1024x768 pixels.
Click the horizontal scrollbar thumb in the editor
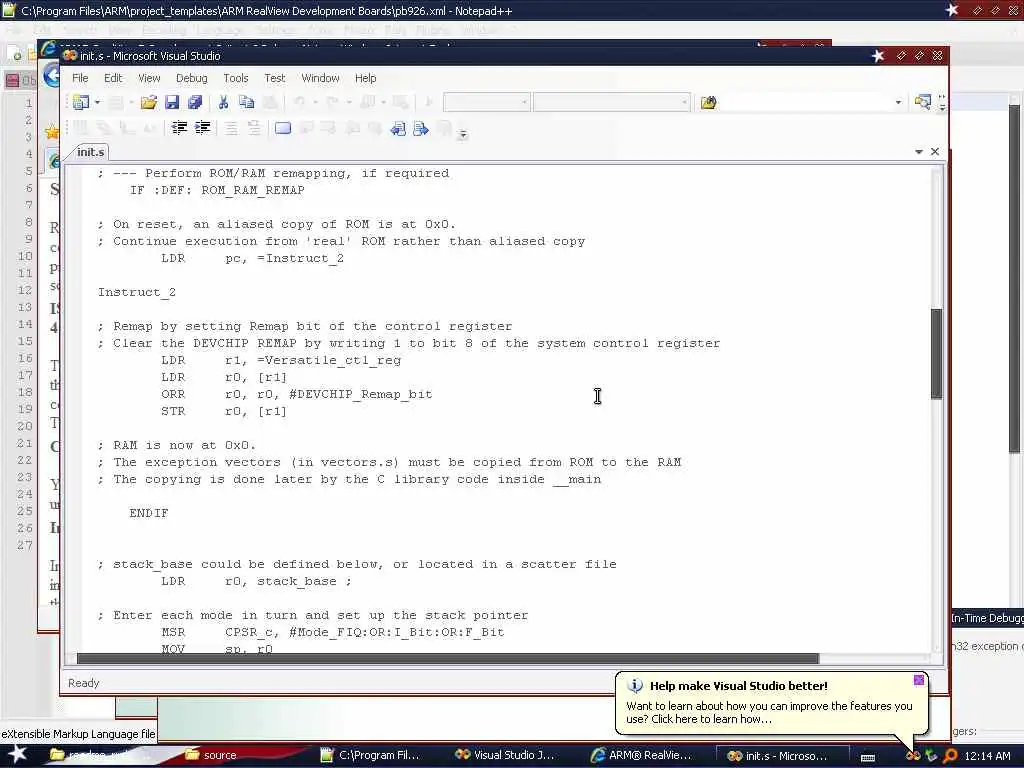coord(447,658)
